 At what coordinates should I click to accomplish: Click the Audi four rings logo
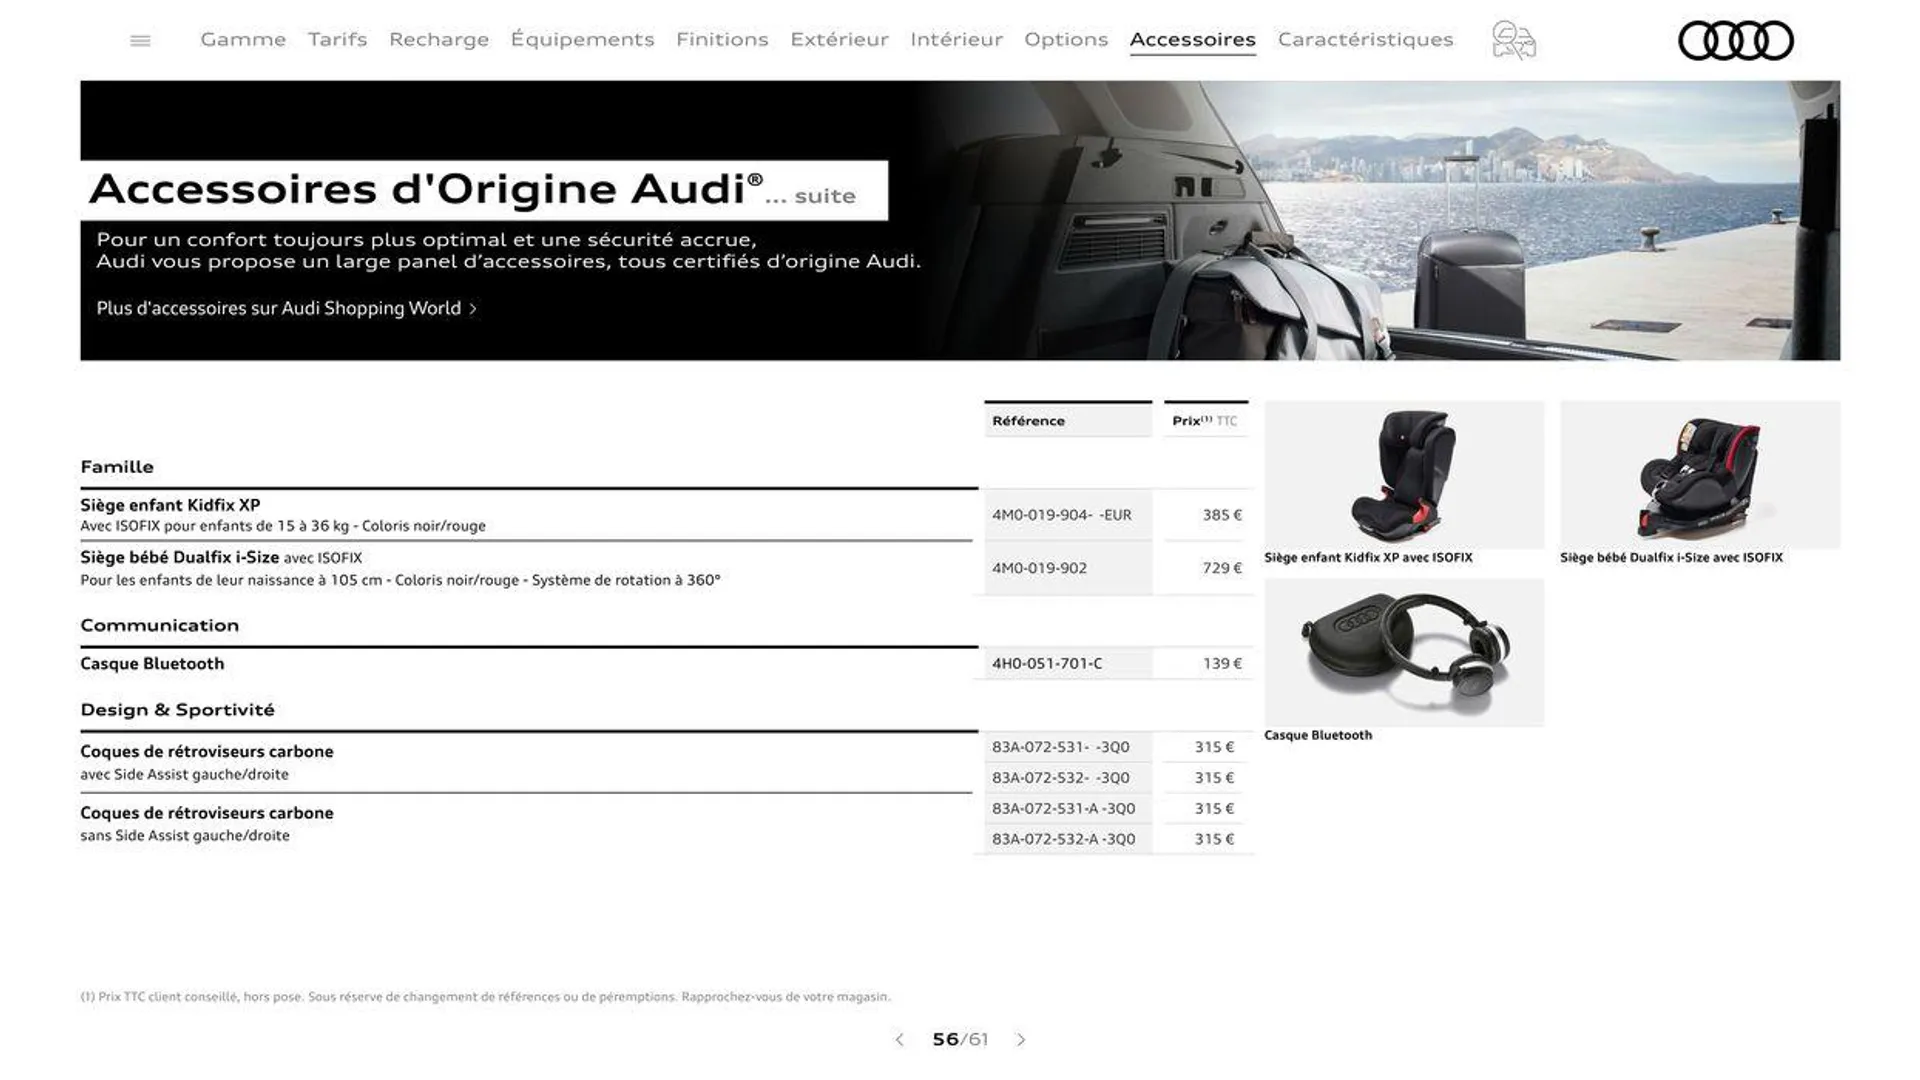click(x=1735, y=41)
